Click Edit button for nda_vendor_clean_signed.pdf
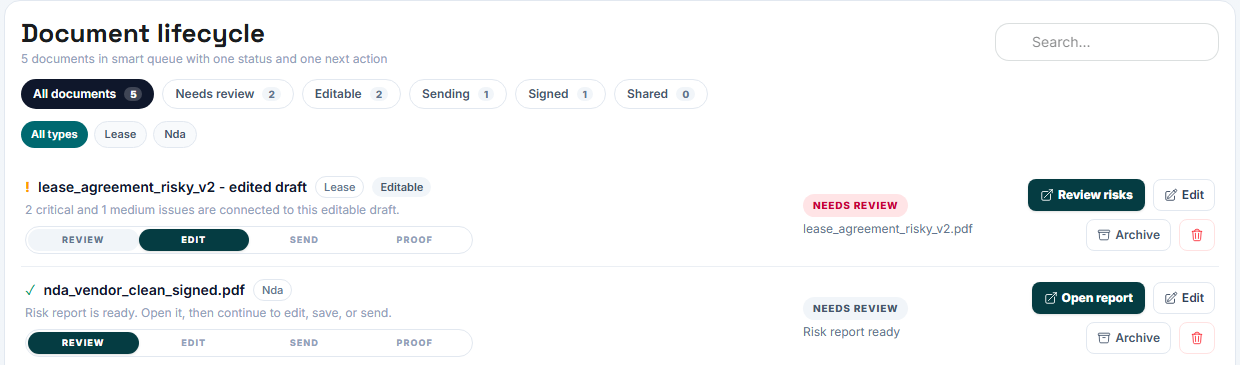This screenshot has height=365, width=1240. click(1184, 298)
